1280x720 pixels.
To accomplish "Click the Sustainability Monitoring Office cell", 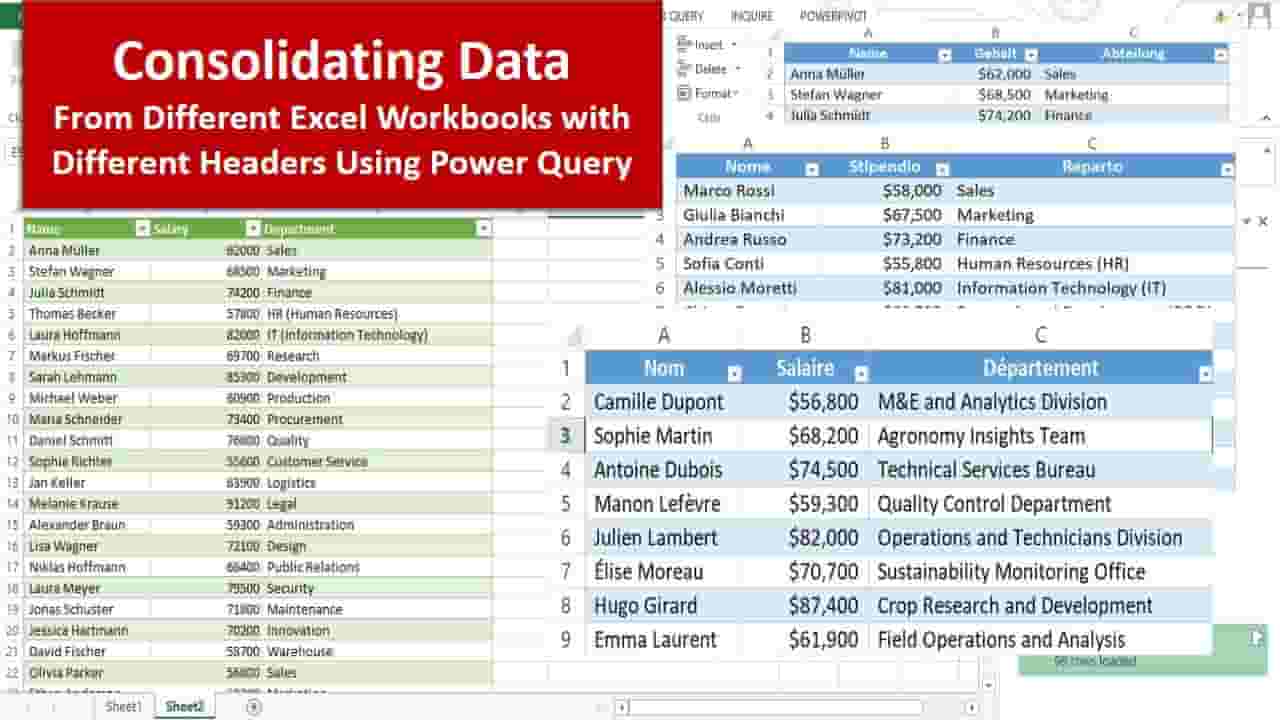I will (x=1041, y=572).
